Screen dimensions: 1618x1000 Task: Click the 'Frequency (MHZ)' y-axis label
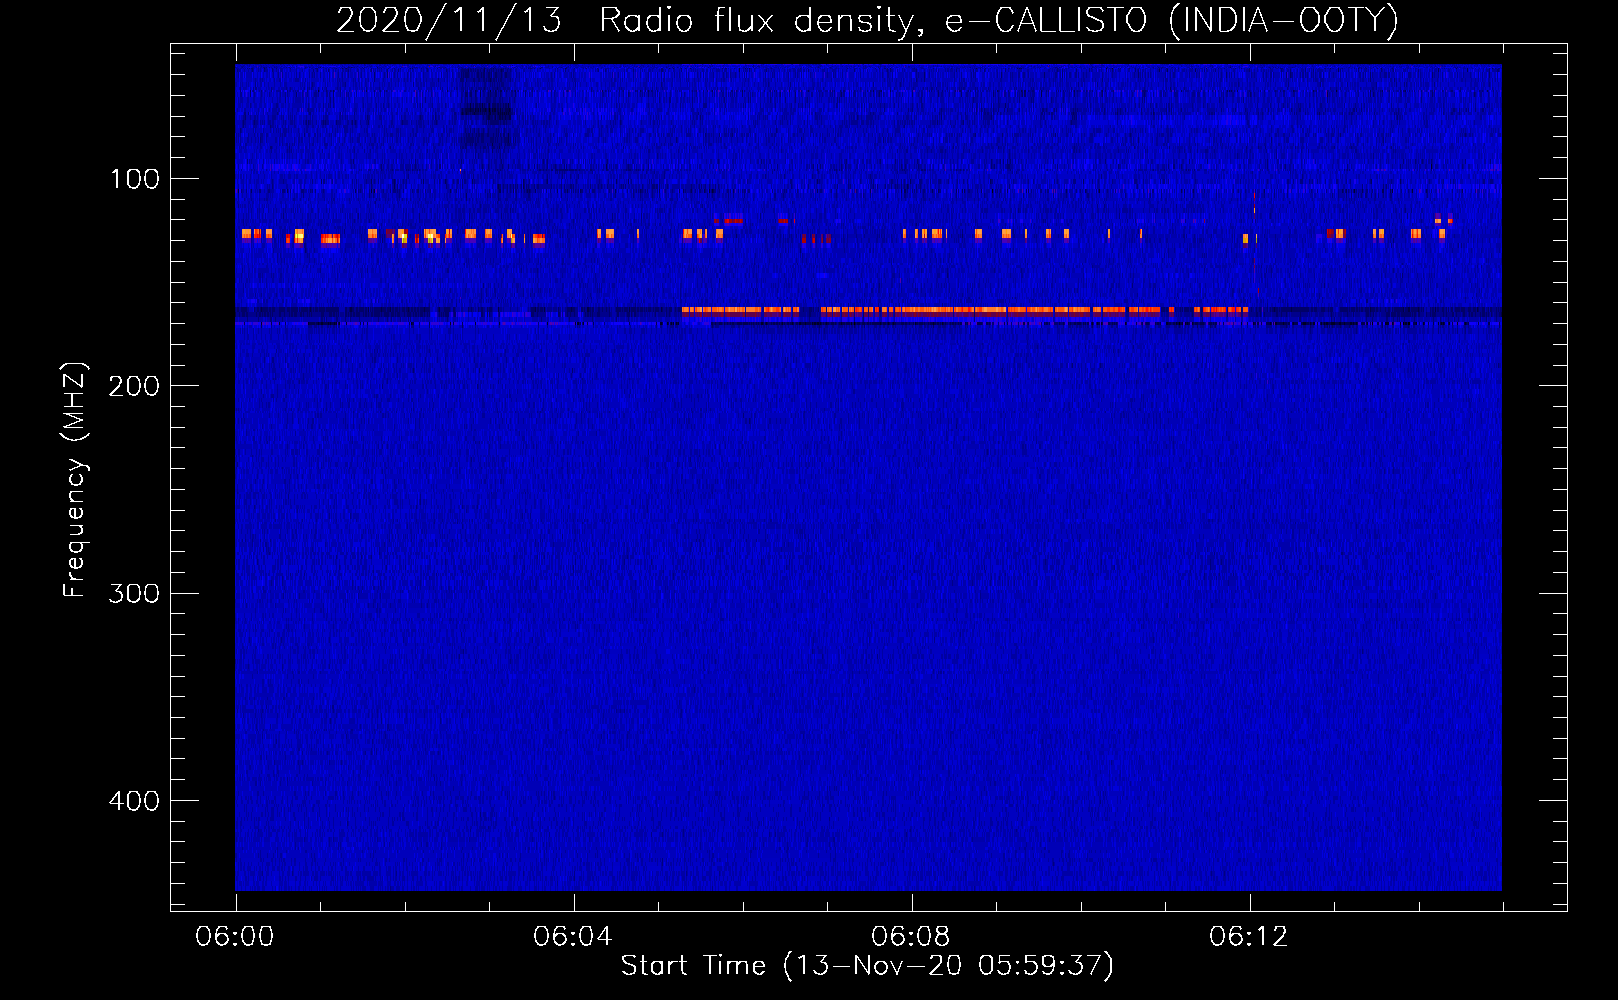75,480
